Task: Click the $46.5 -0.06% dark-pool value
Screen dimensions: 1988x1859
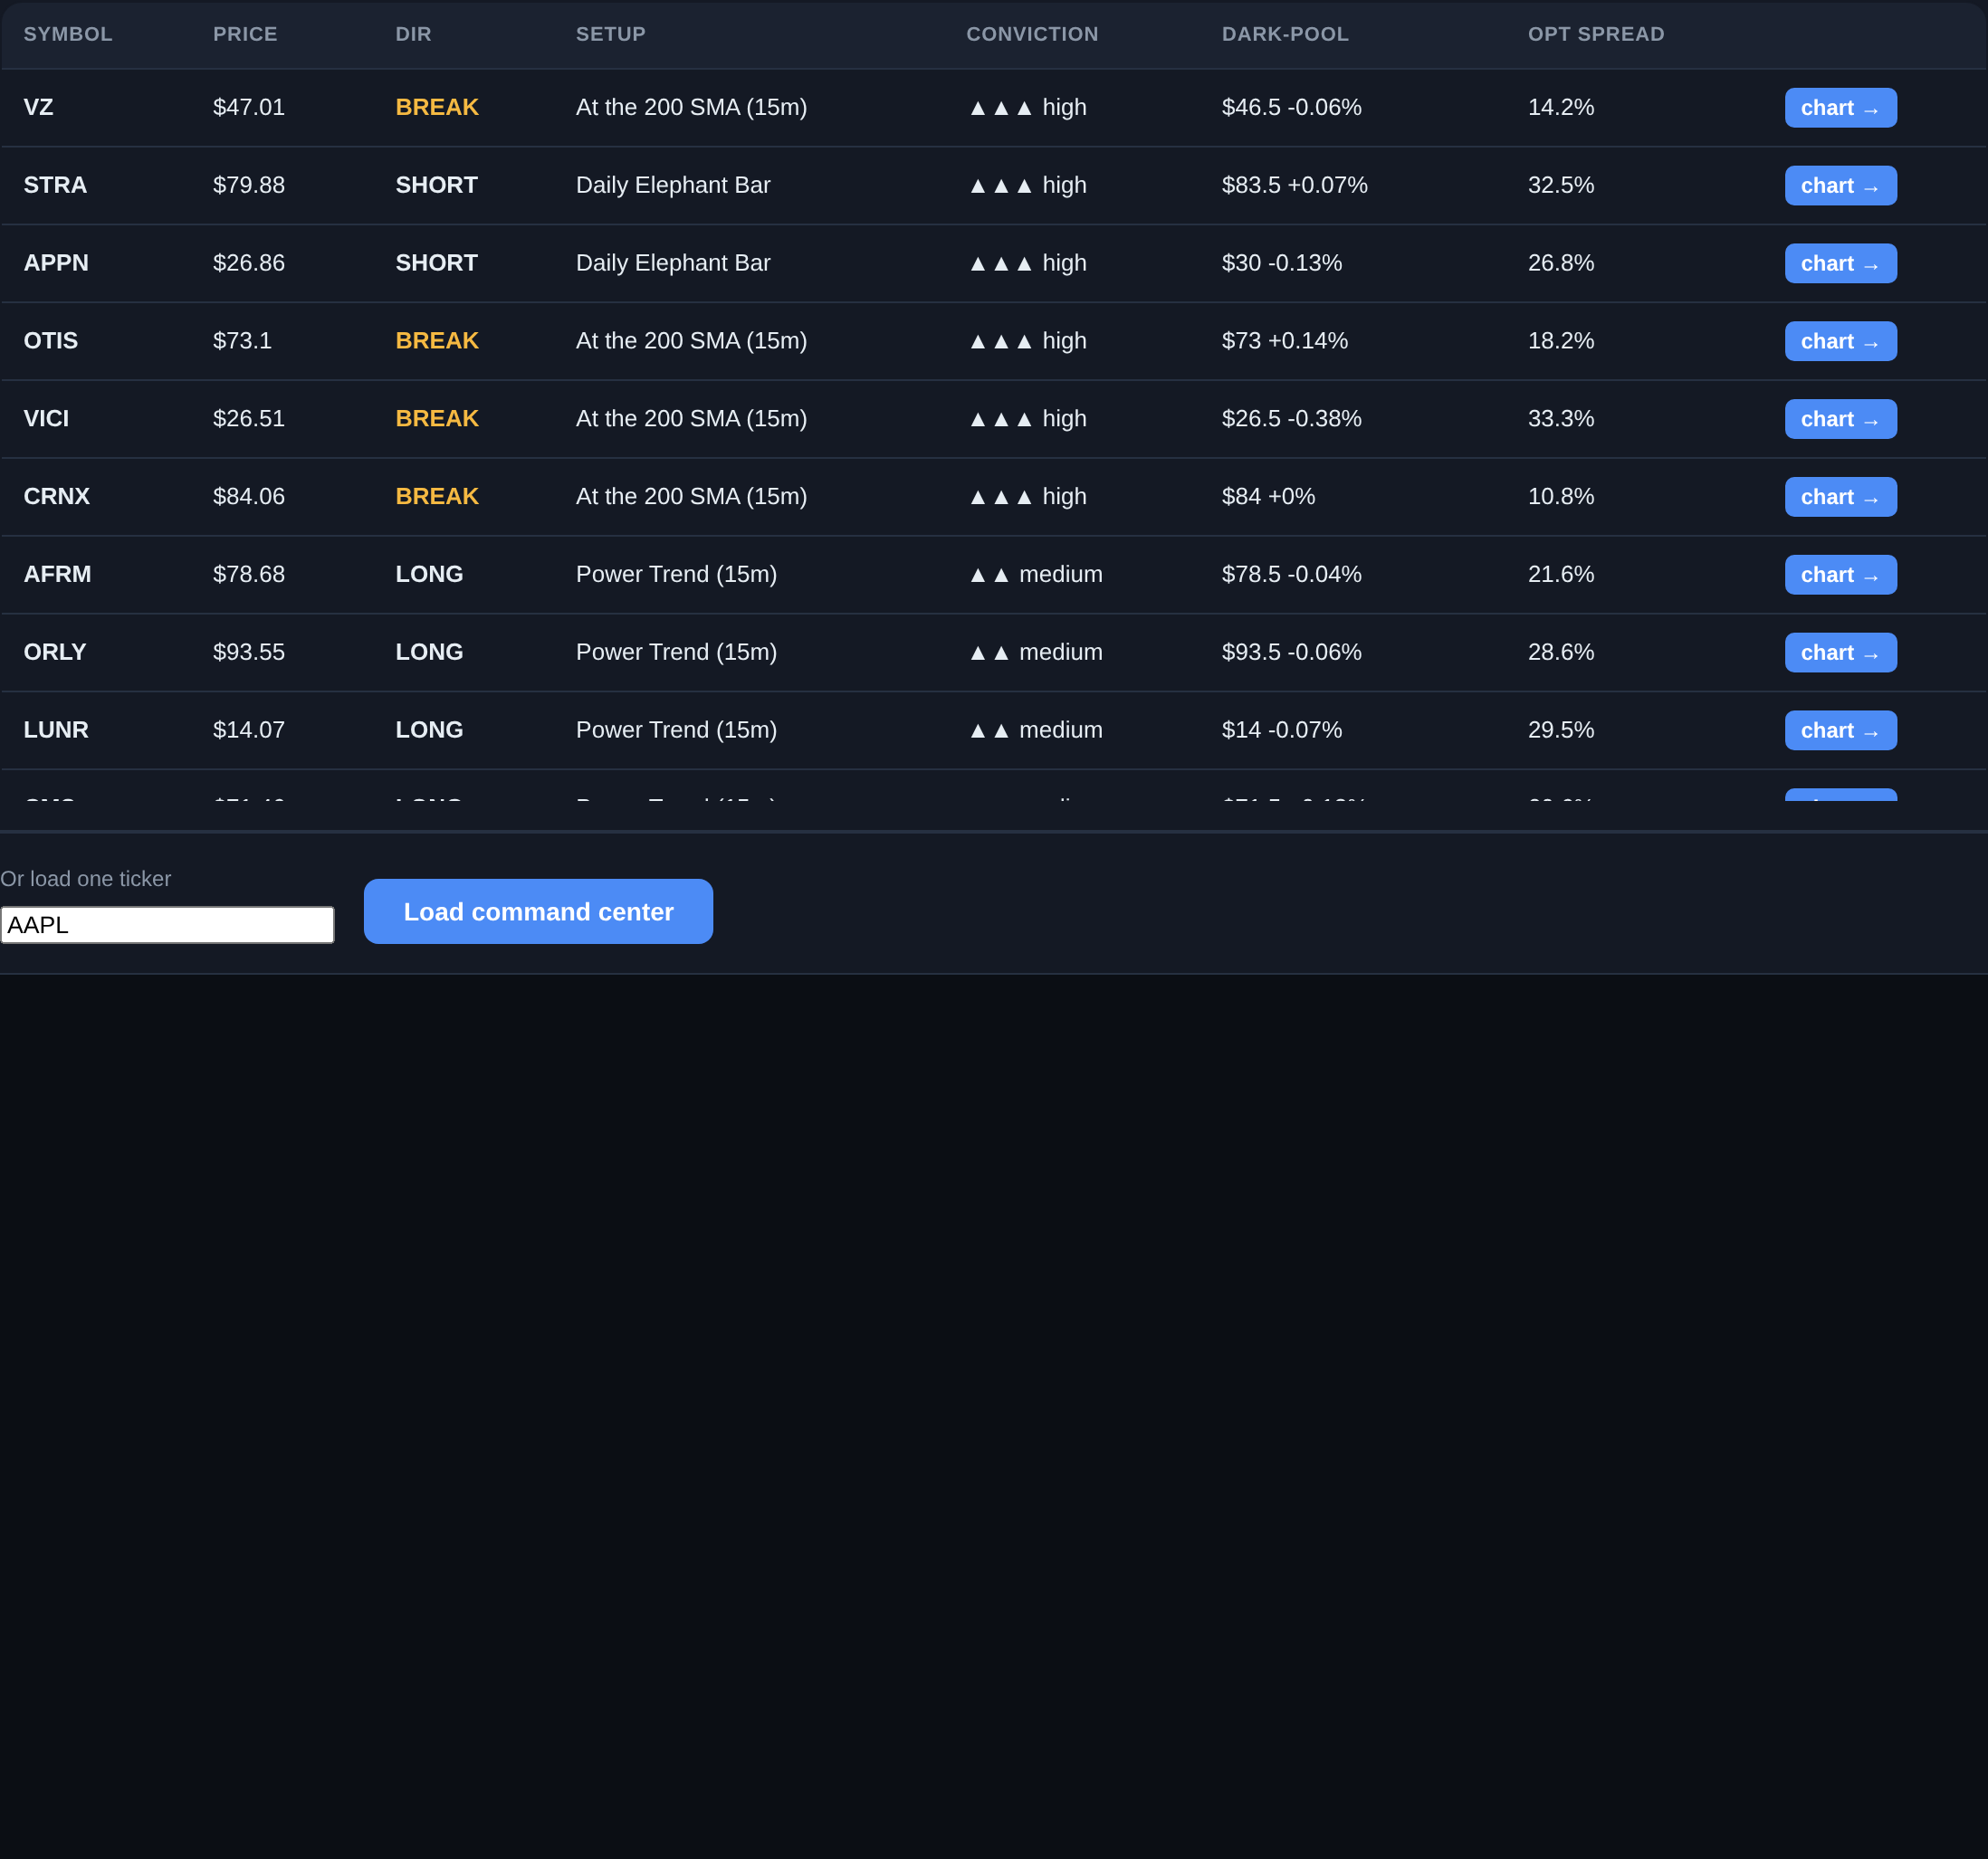Action: [1291, 107]
